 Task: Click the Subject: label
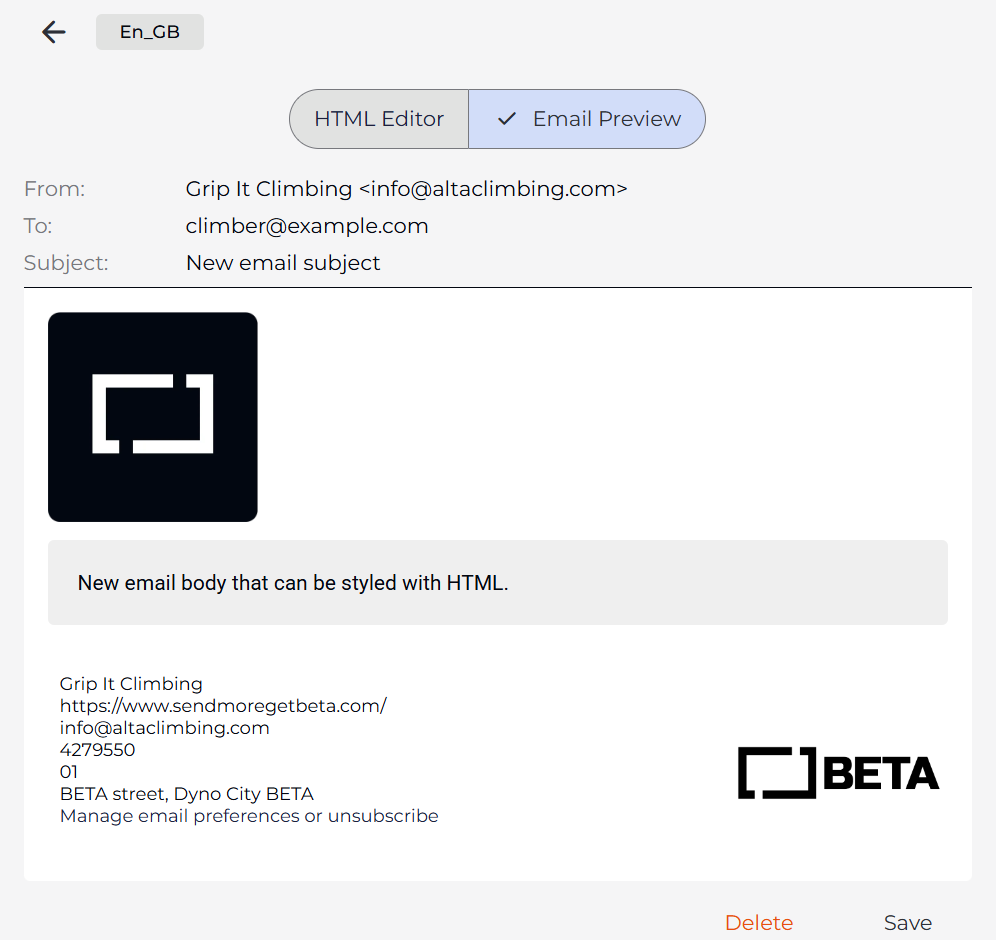click(x=66, y=263)
